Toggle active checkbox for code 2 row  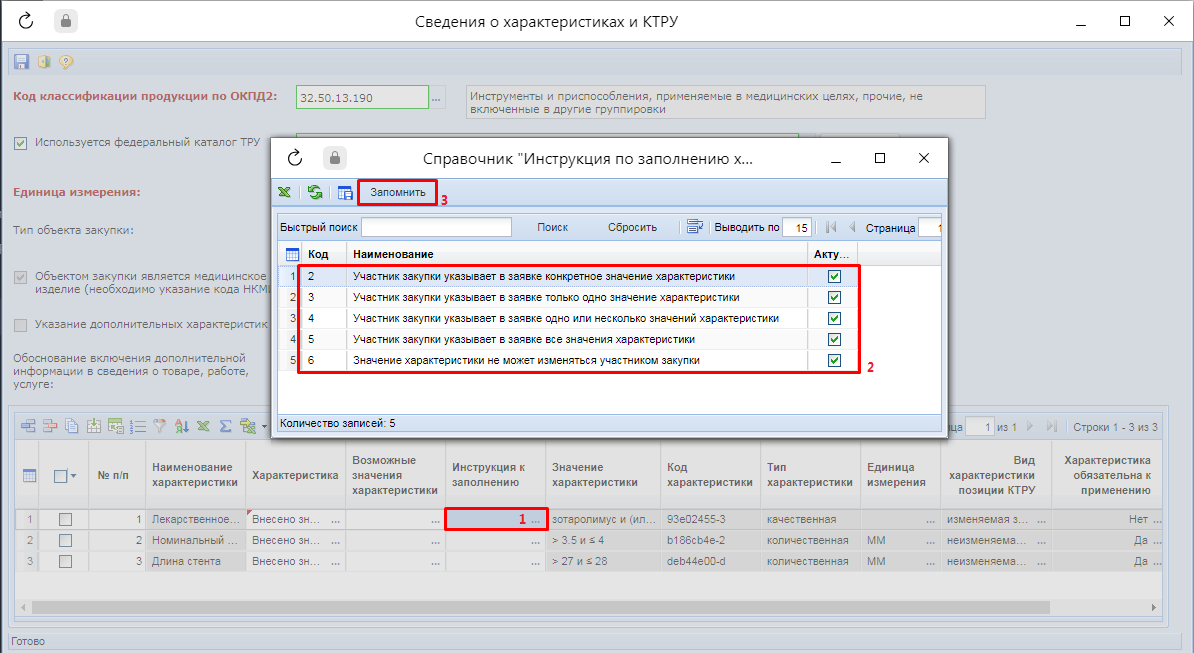click(x=835, y=277)
